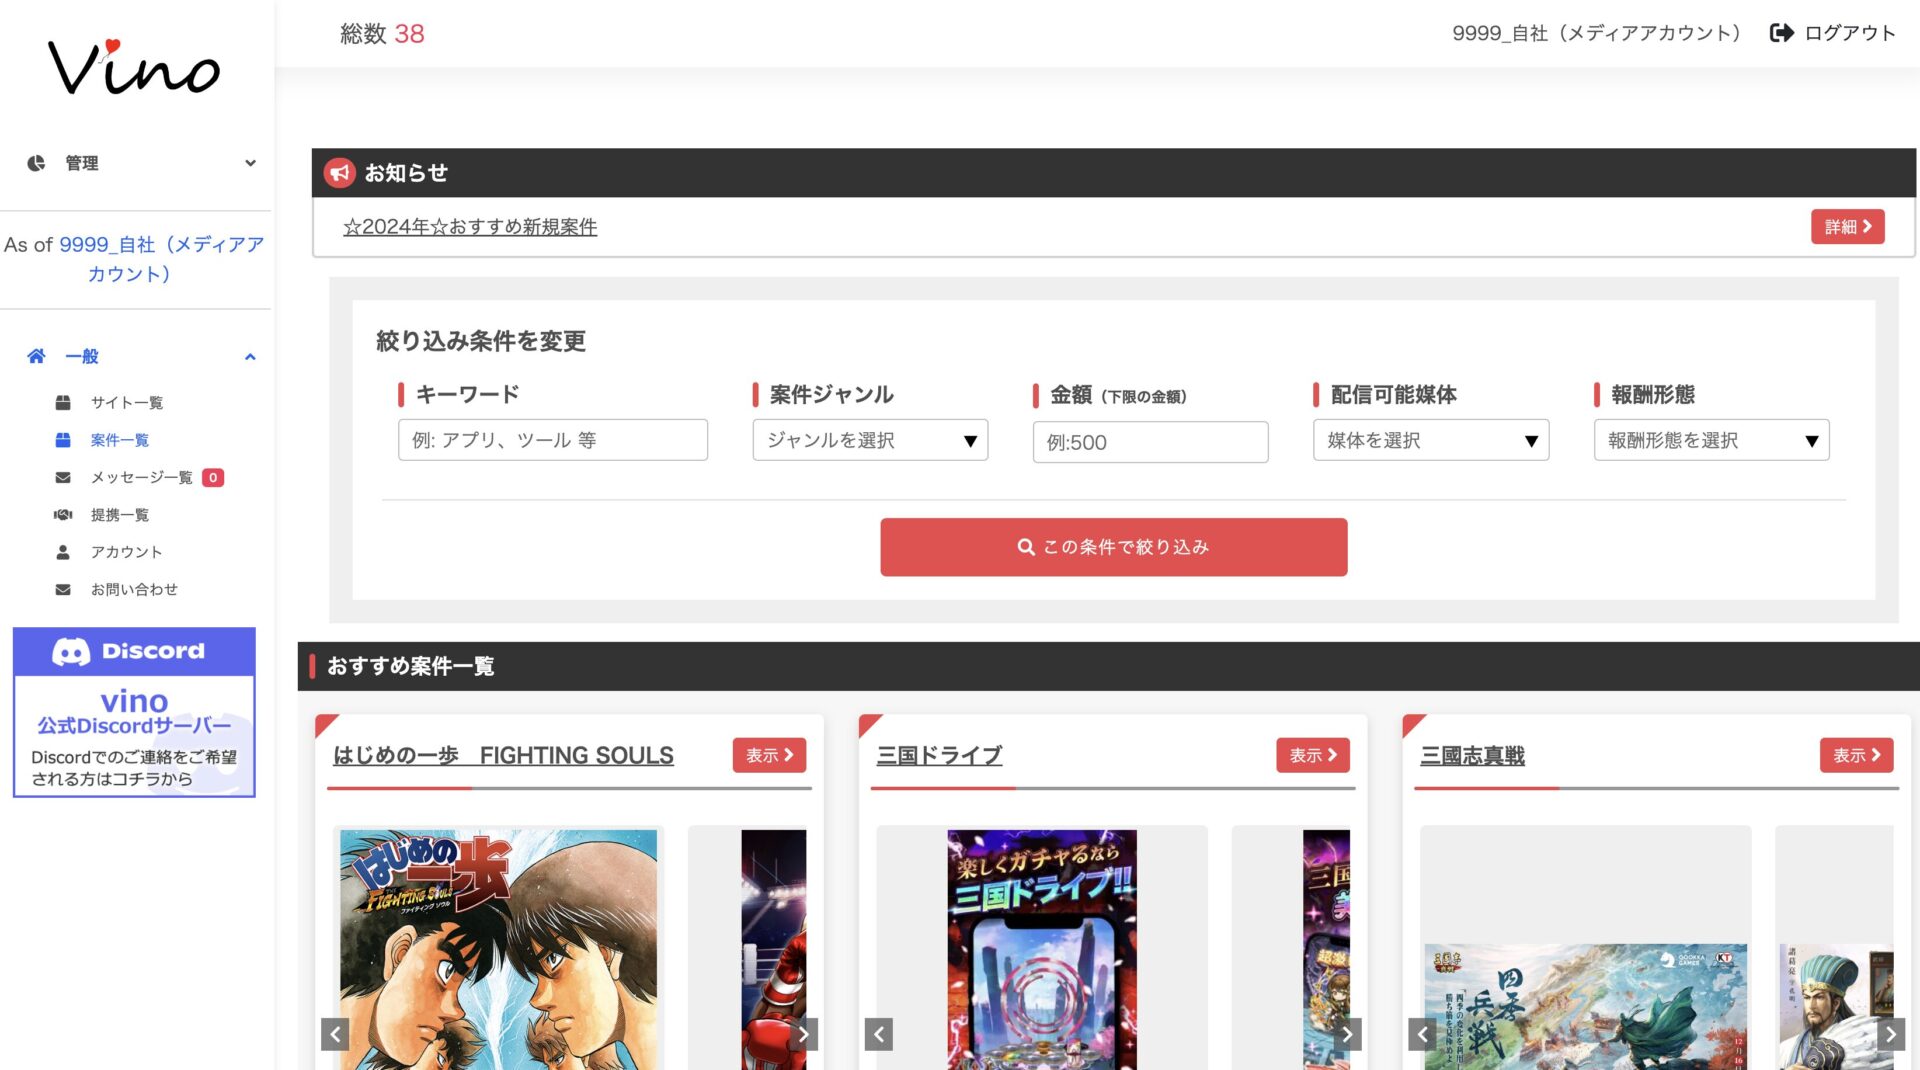Expand the 管理 sidebar menu

click(x=249, y=162)
